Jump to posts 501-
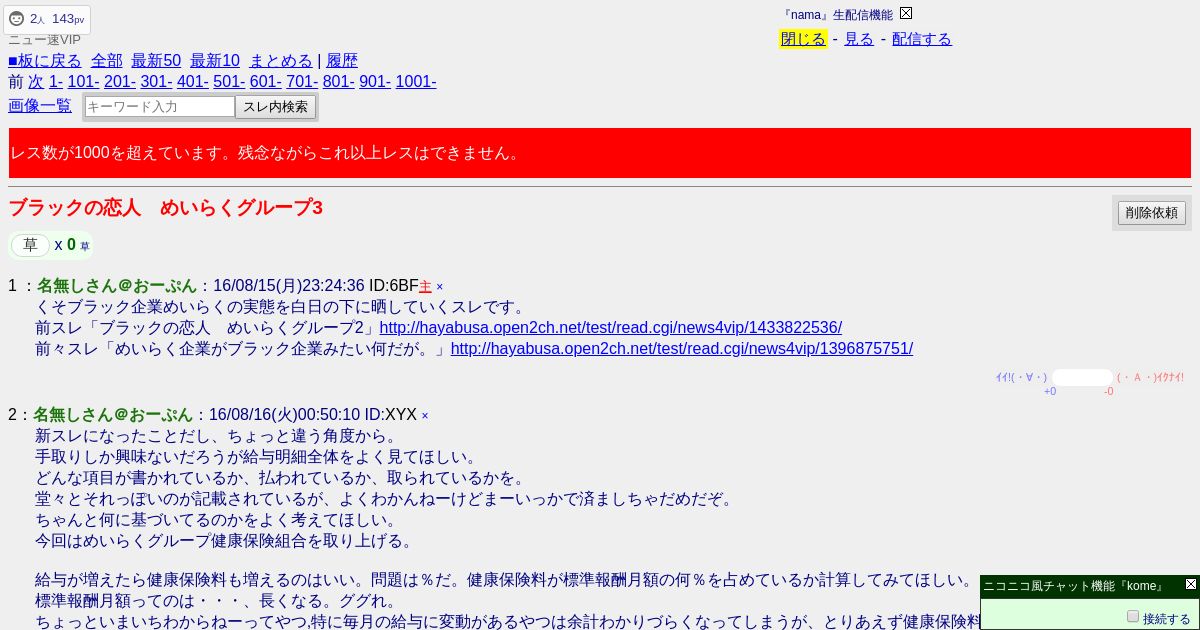Viewport: 1200px width, 630px height. (229, 82)
